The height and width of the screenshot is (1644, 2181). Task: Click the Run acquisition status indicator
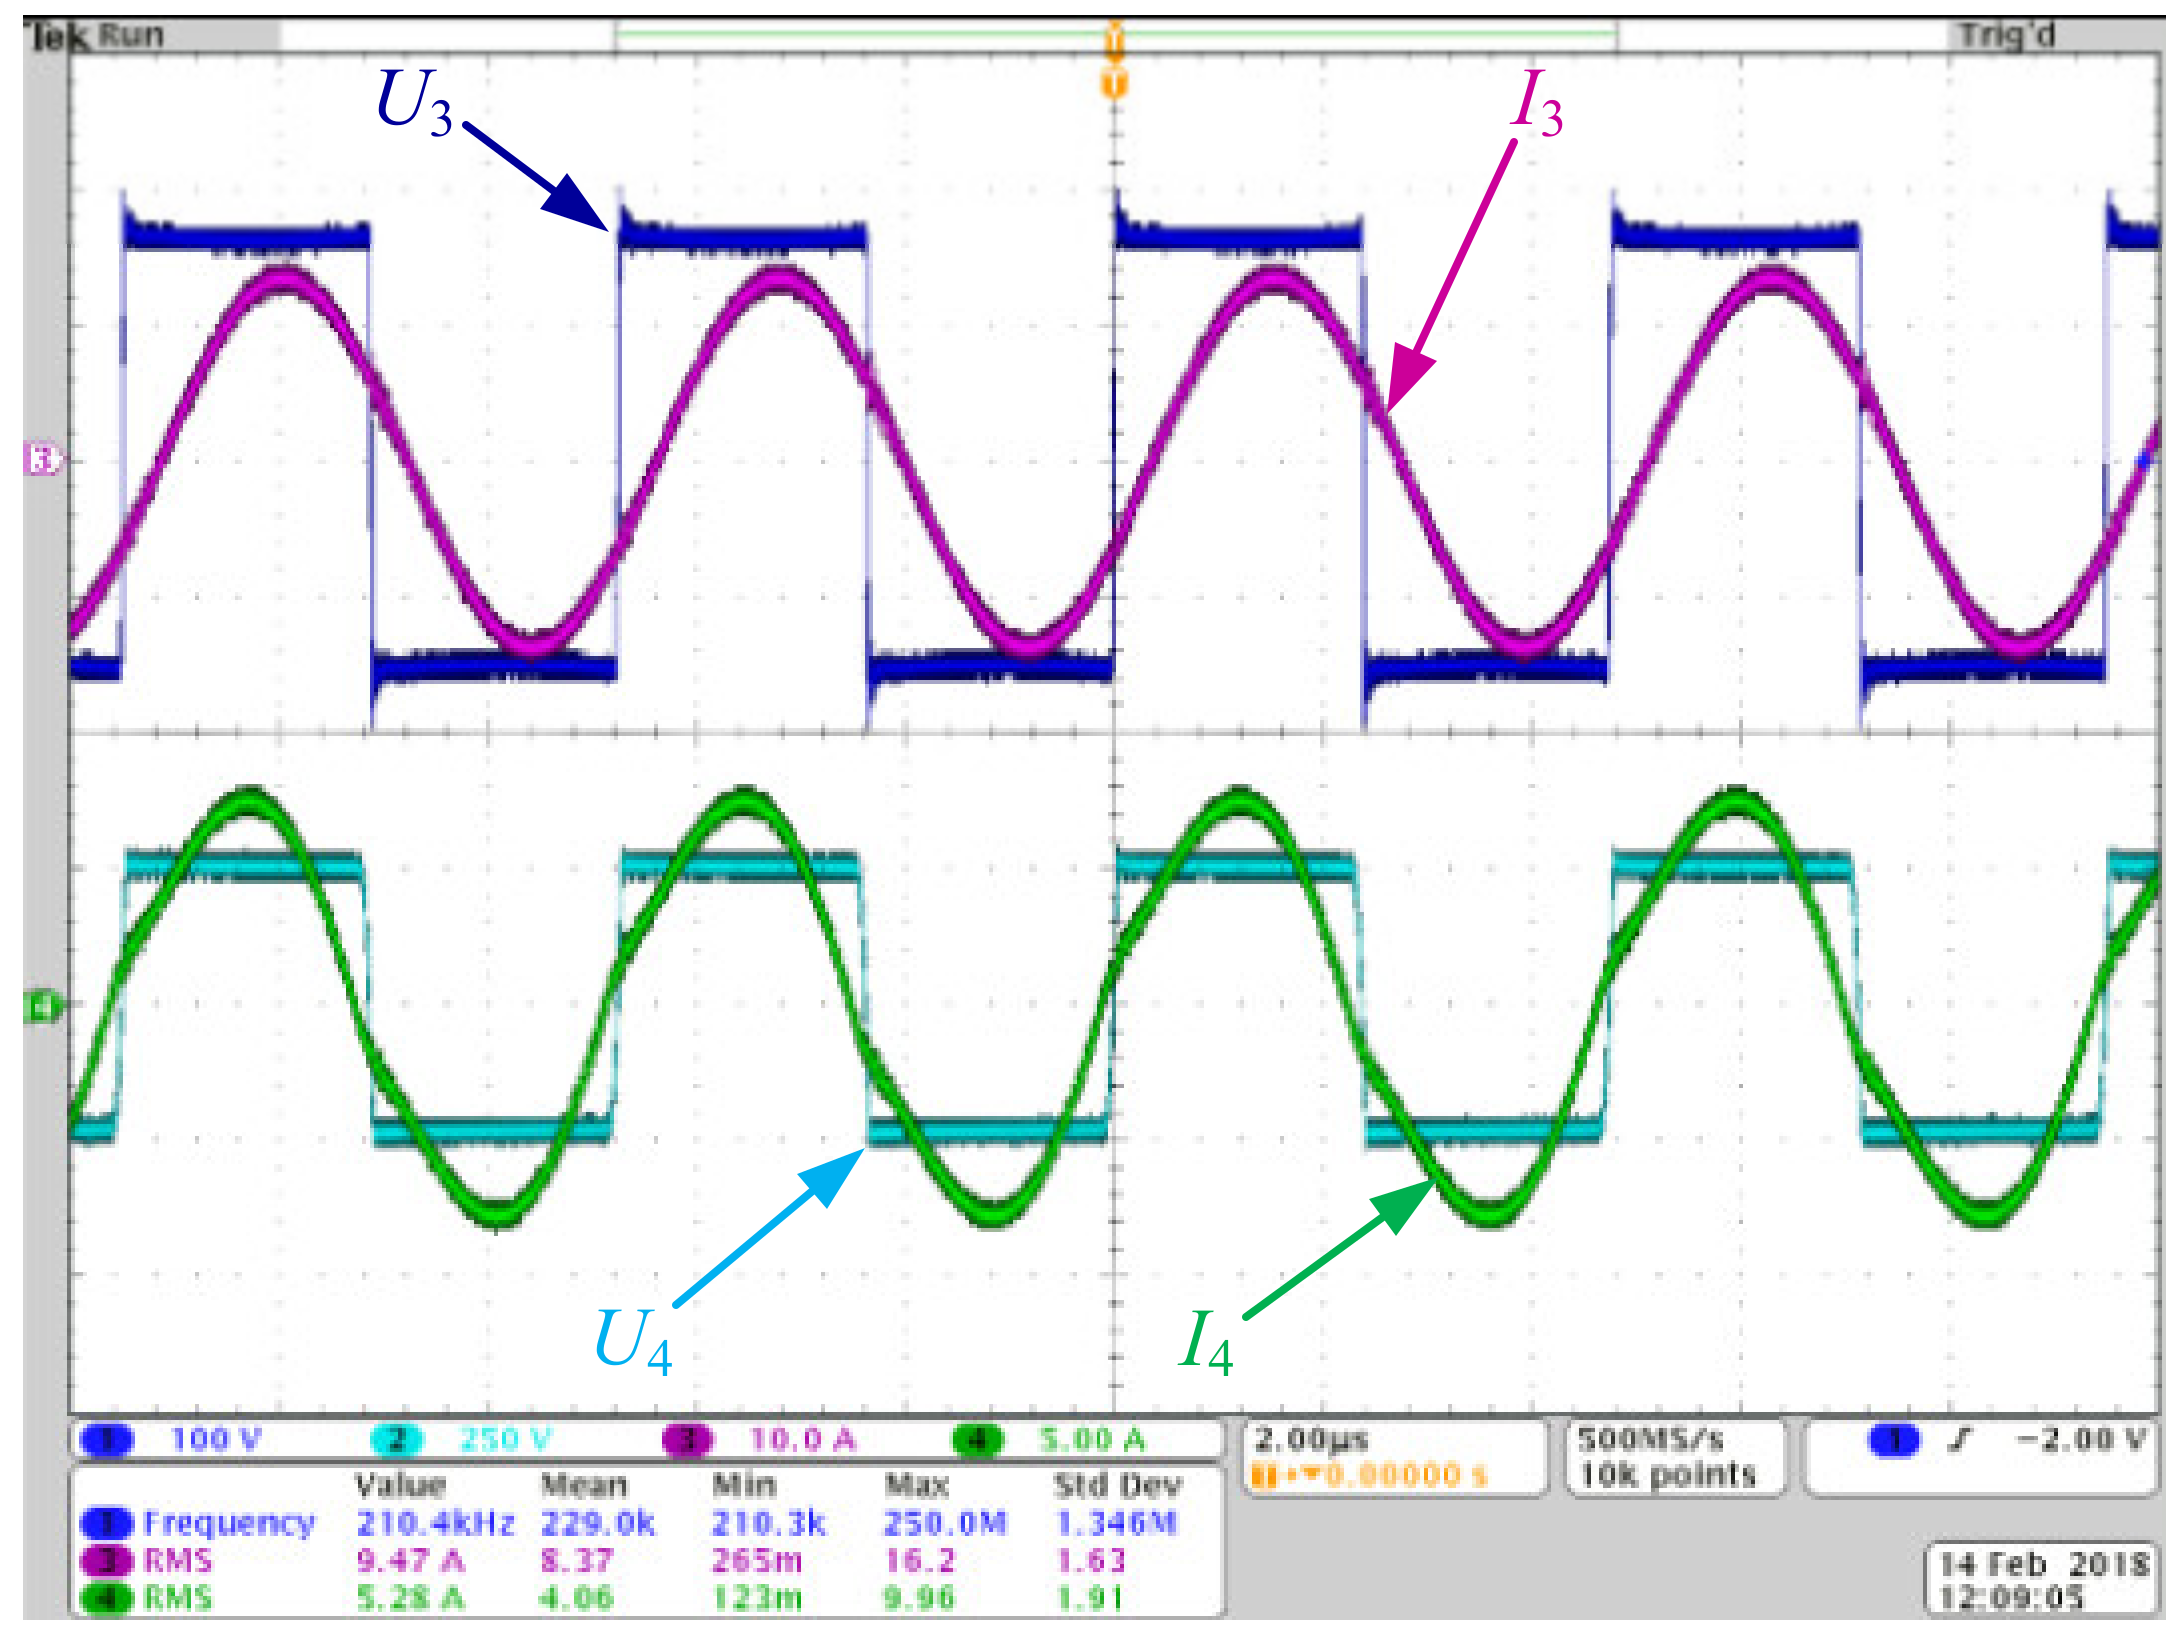click(x=131, y=36)
